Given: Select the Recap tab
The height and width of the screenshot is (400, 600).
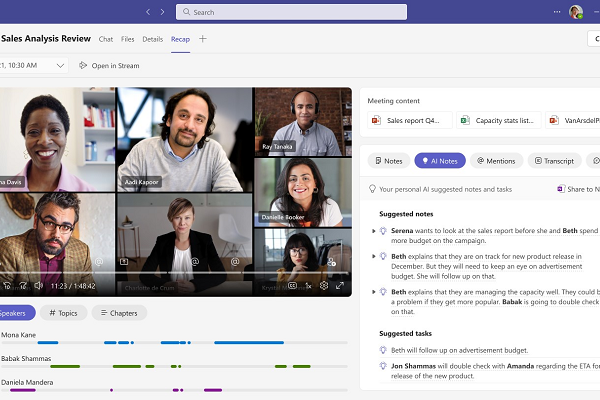Looking at the screenshot, I should (180, 39).
